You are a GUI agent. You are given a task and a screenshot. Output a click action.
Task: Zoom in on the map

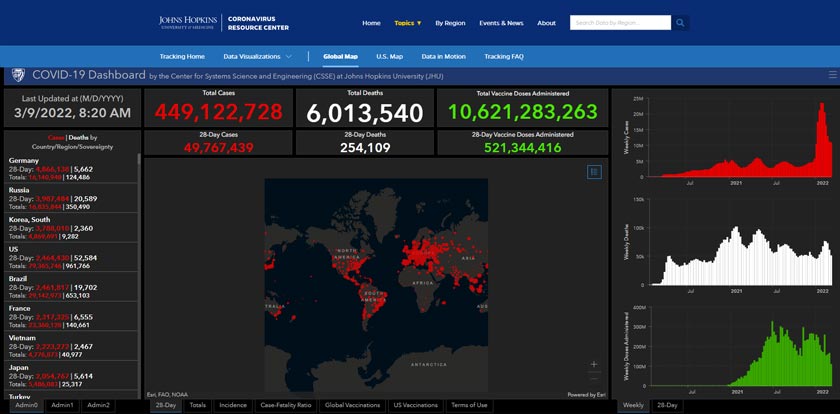click(x=594, y=364)
